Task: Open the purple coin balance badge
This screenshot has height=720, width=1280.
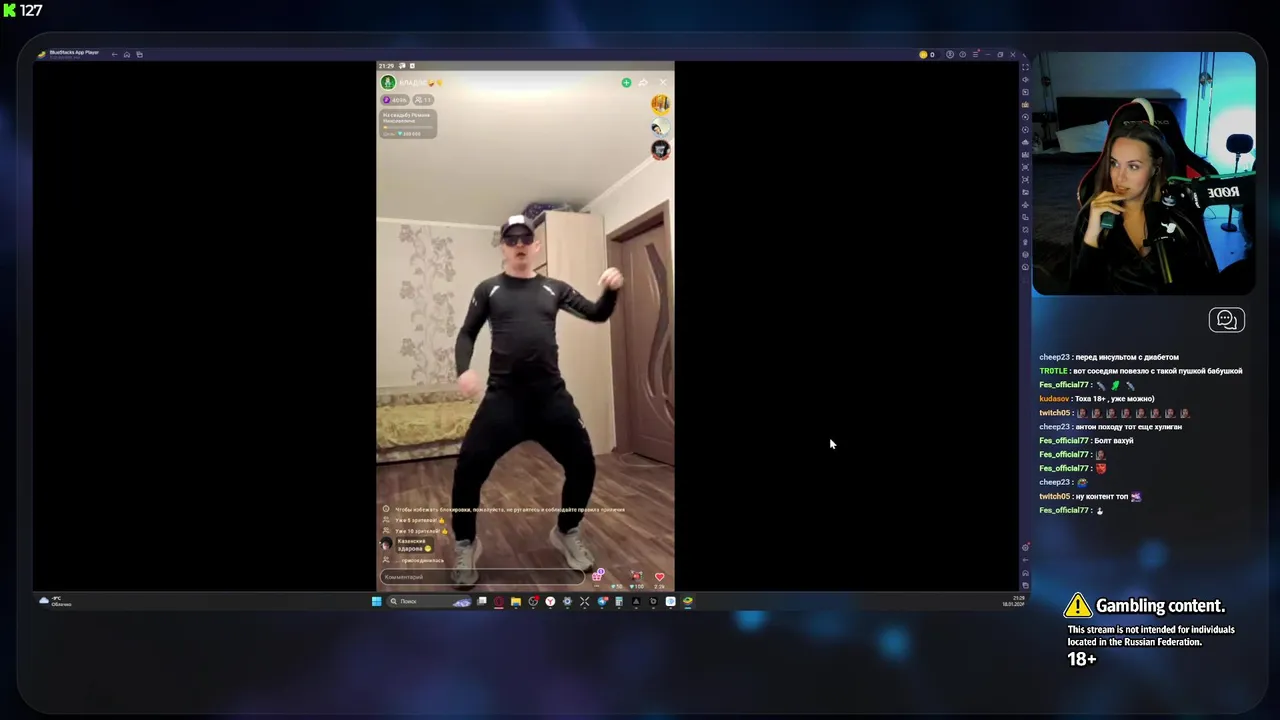Action: (396, 100)
